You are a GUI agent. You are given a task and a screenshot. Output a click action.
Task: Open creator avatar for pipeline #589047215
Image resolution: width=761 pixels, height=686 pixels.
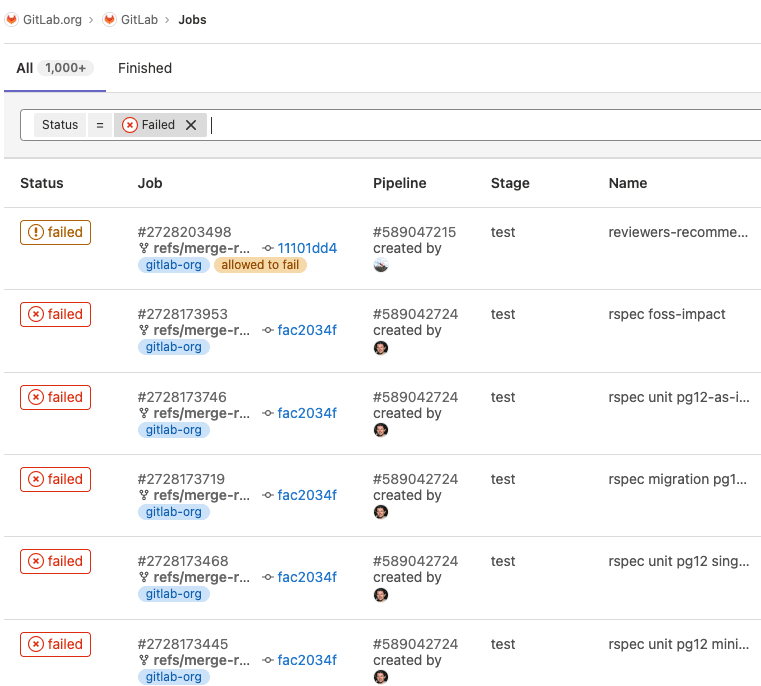381,265
